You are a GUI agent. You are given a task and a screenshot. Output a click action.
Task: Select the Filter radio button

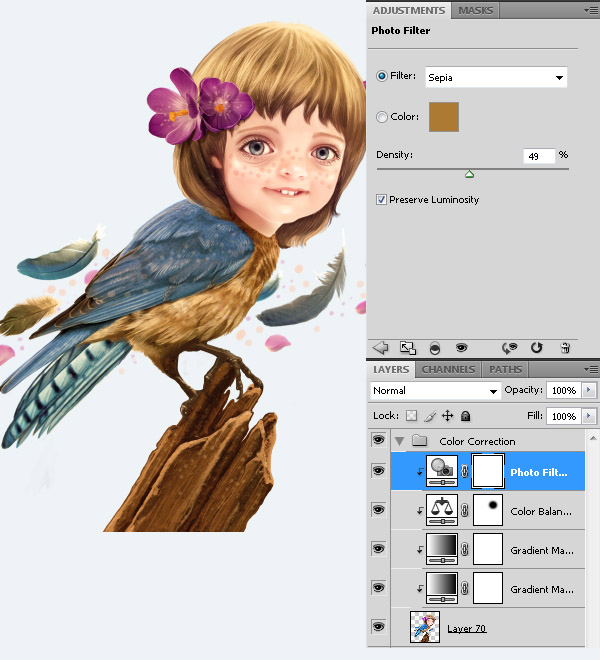click(x=382, y=76)
